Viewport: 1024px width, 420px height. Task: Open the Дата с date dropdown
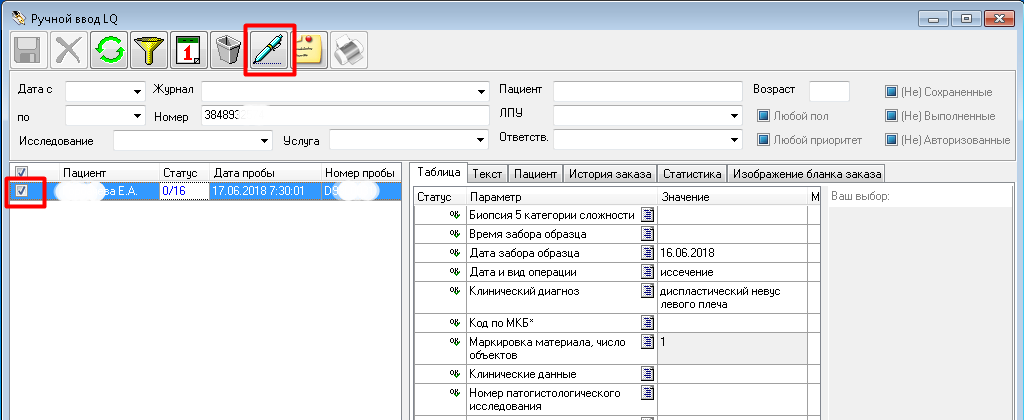[x=137, y=91]
